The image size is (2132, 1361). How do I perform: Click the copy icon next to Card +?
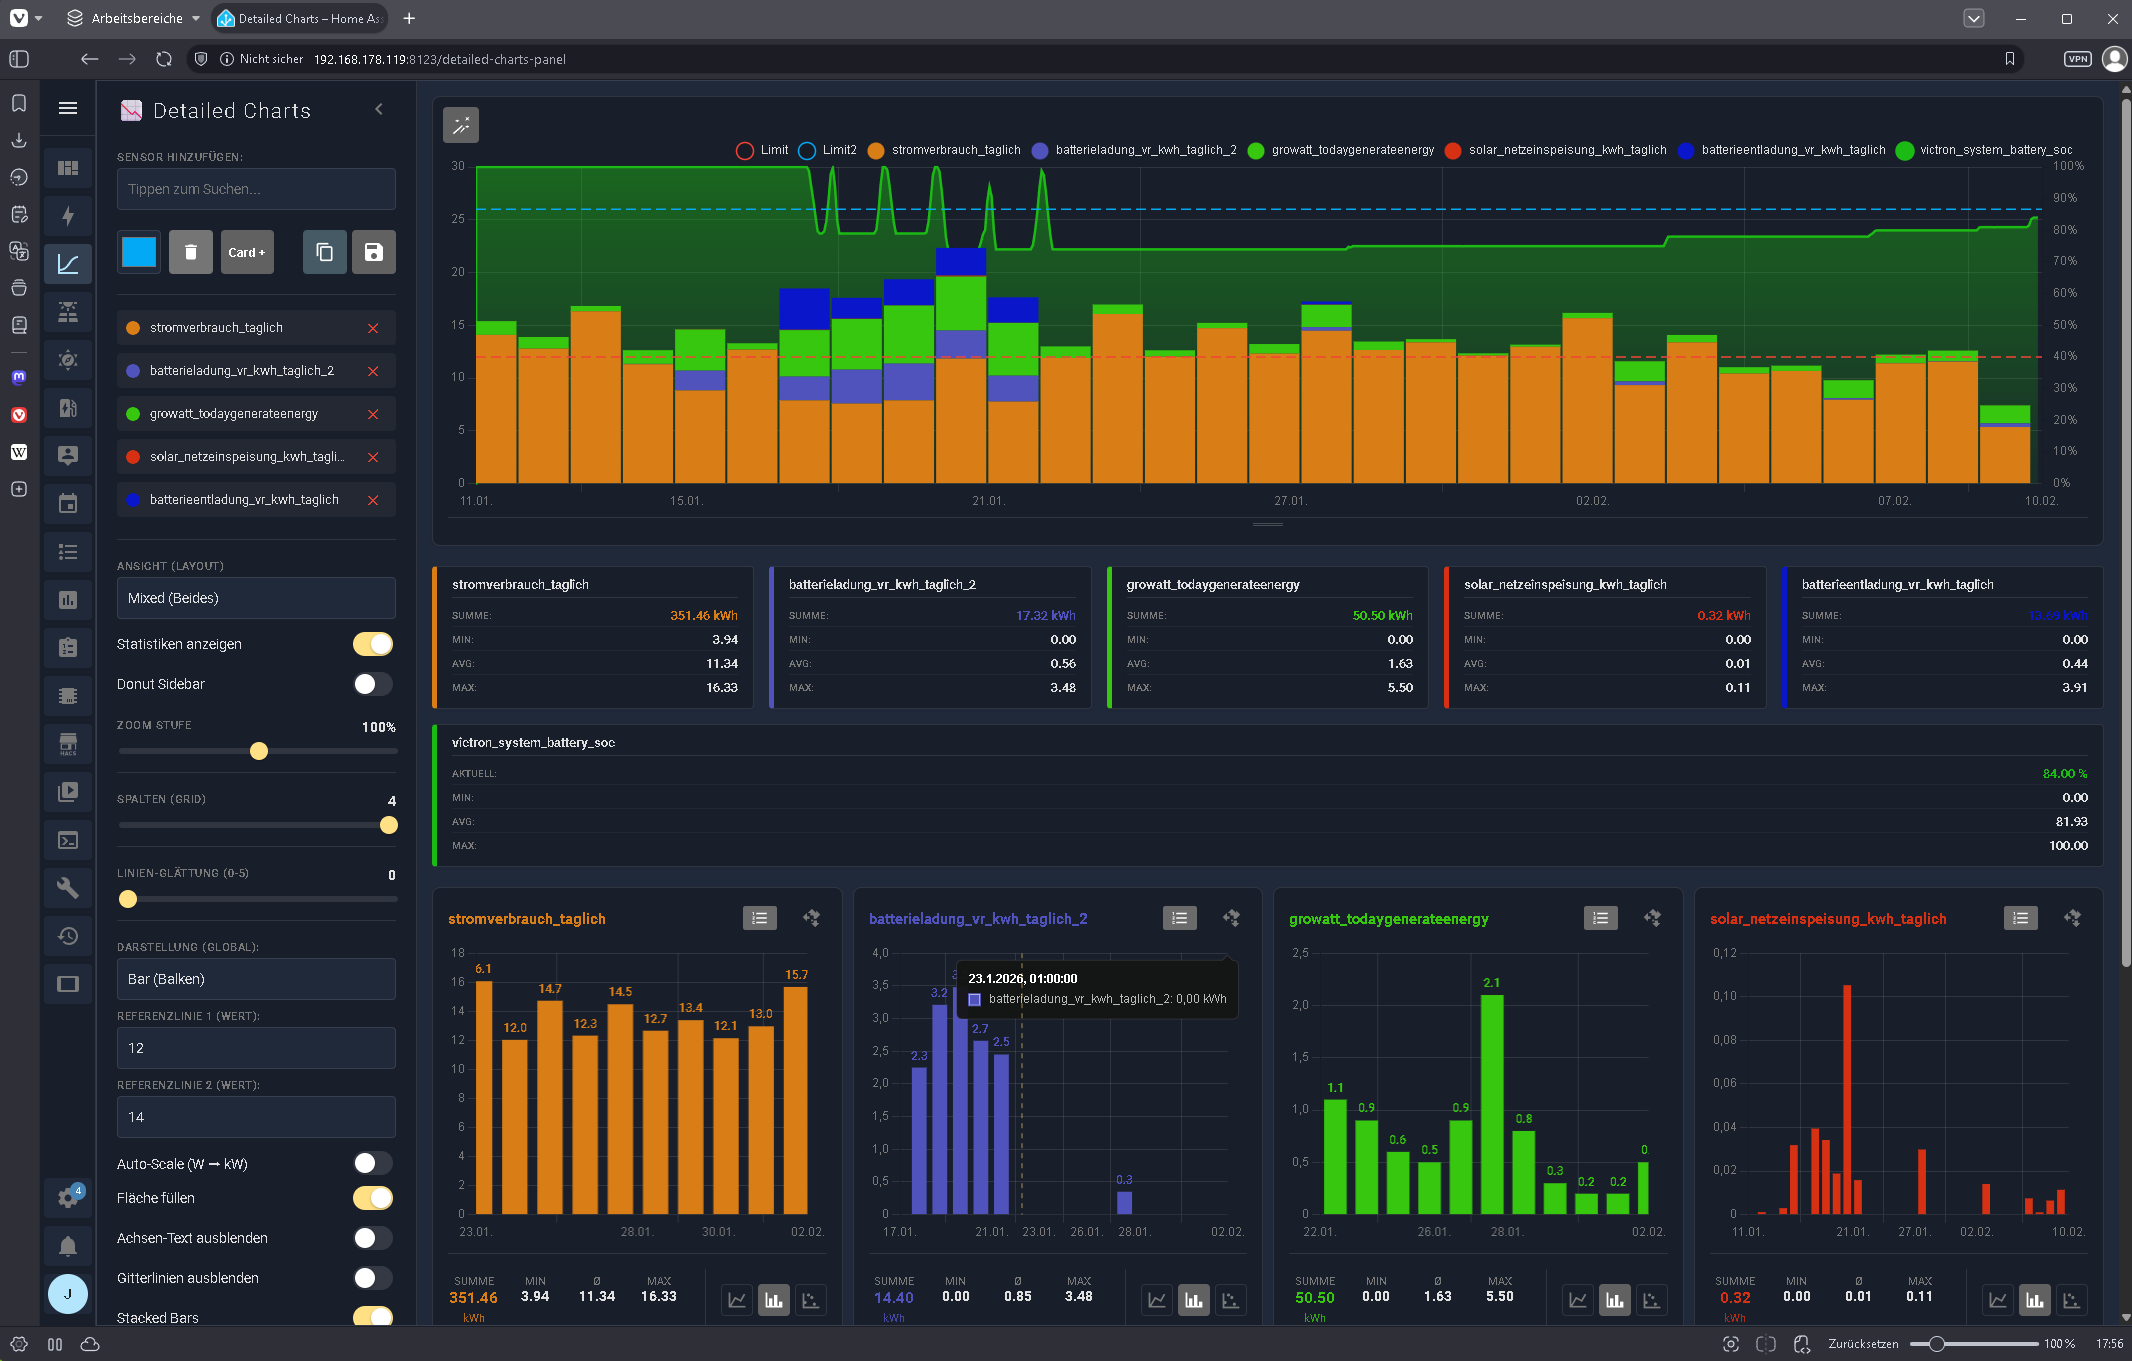(324, 252)
